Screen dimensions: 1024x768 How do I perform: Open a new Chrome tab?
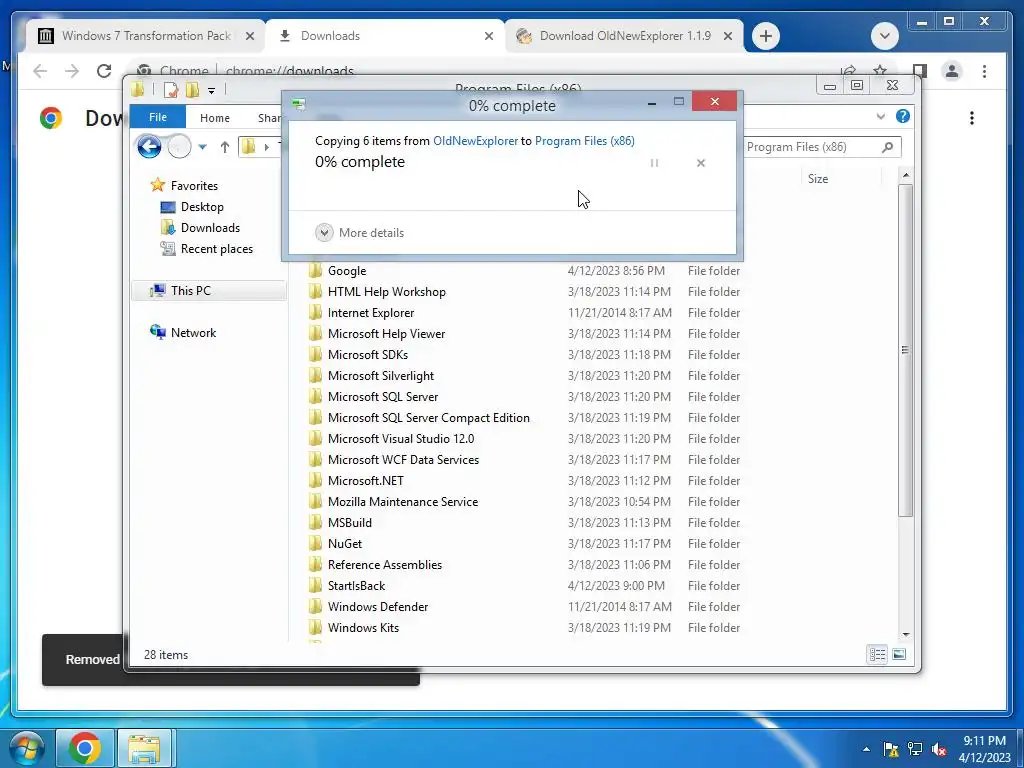(x=766, y=36)
